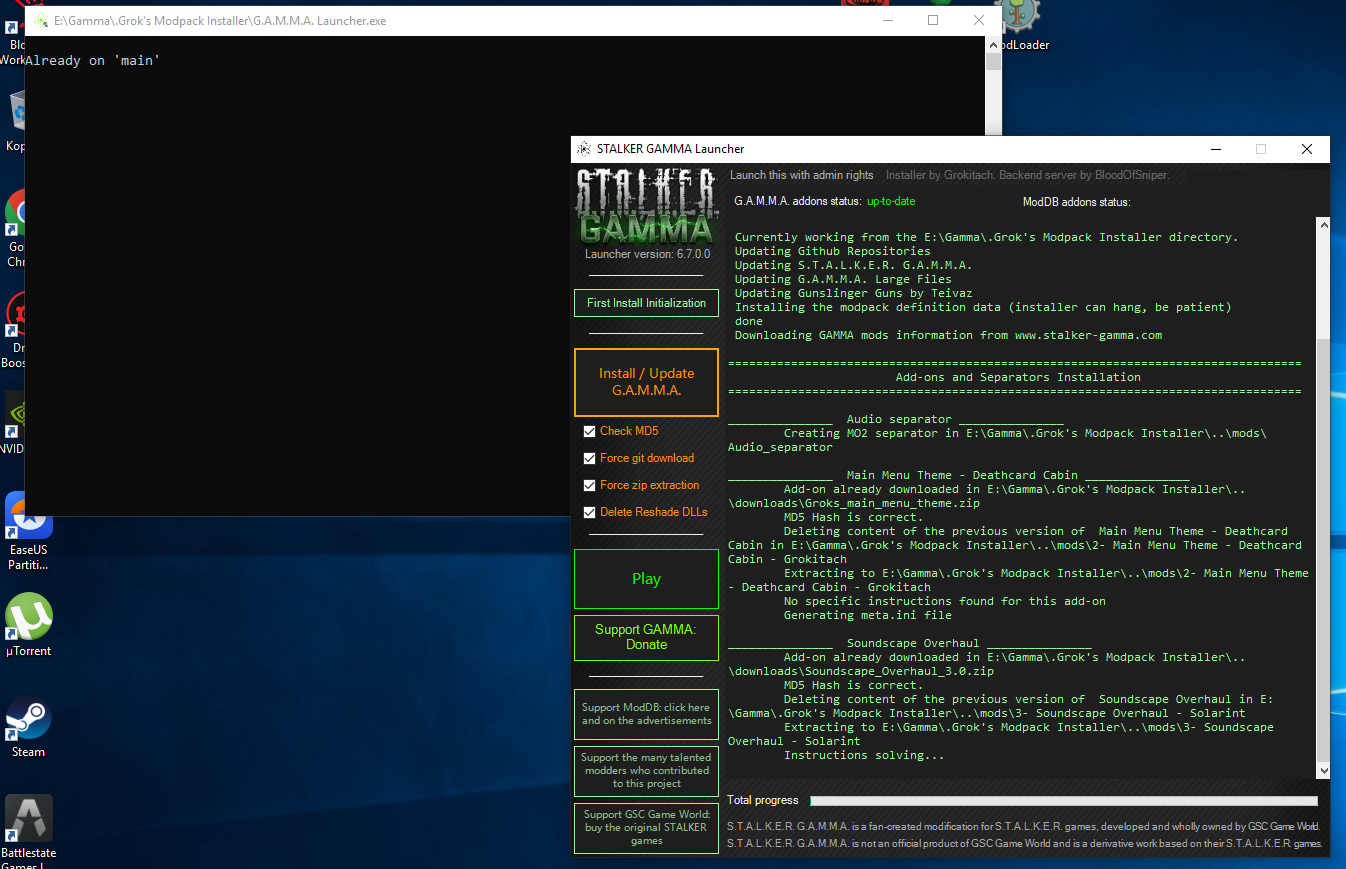
Task: Disable Force git download option
Action: 590,458
